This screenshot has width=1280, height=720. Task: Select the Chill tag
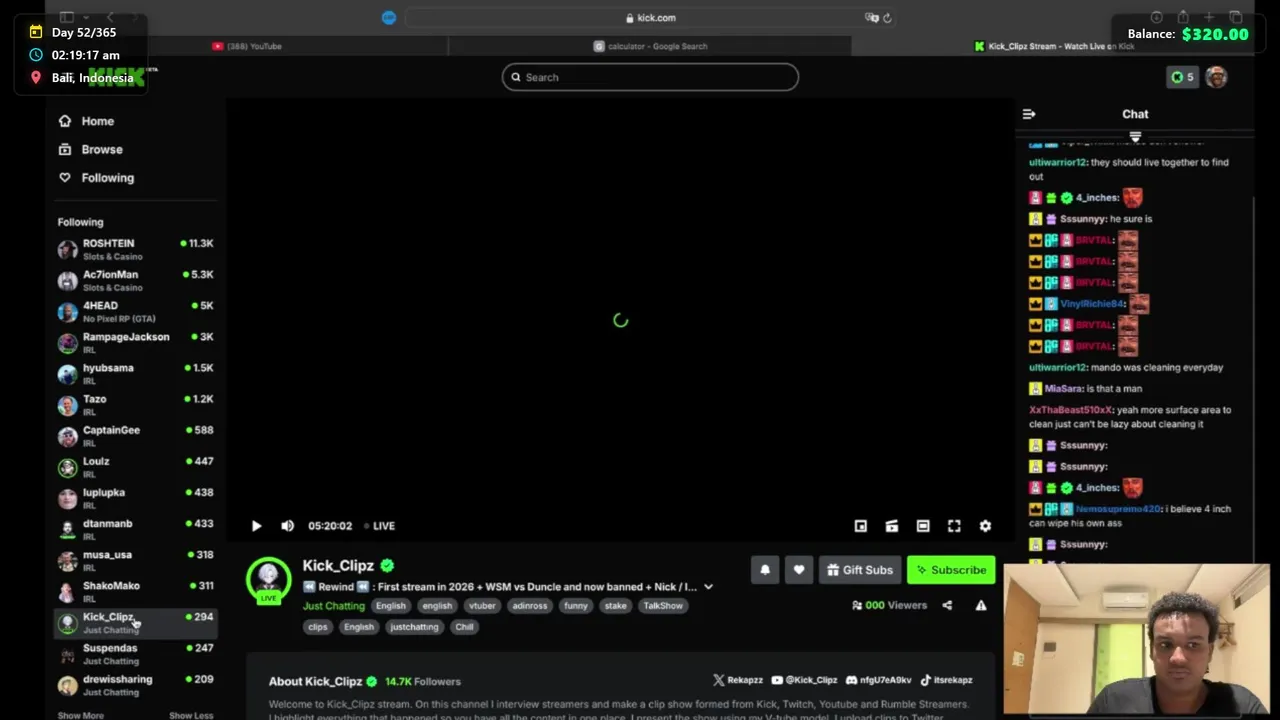tap(464, 627)
